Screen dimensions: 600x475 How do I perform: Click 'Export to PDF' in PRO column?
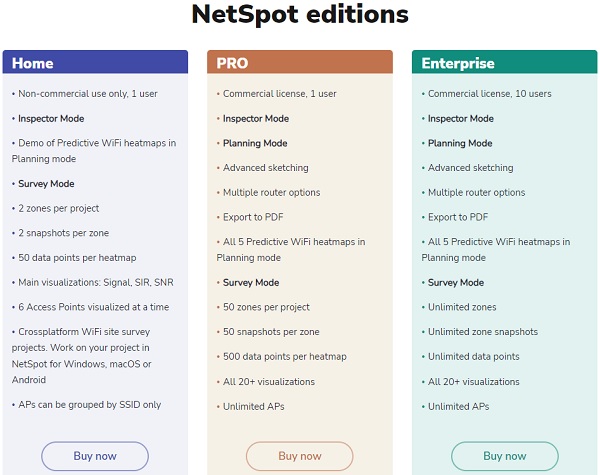(x=253, y=217)
